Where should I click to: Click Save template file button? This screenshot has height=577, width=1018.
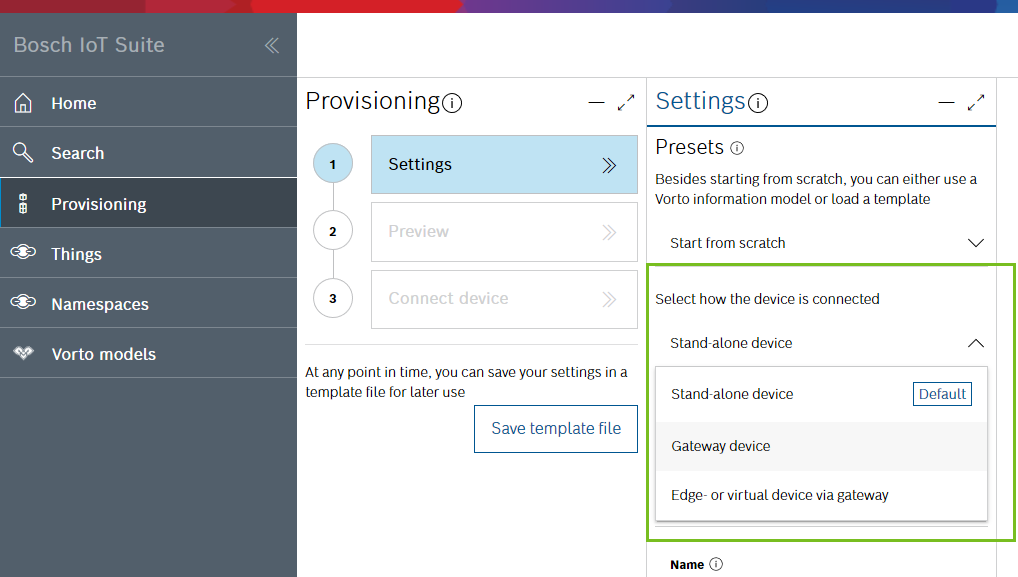(556, 428)
